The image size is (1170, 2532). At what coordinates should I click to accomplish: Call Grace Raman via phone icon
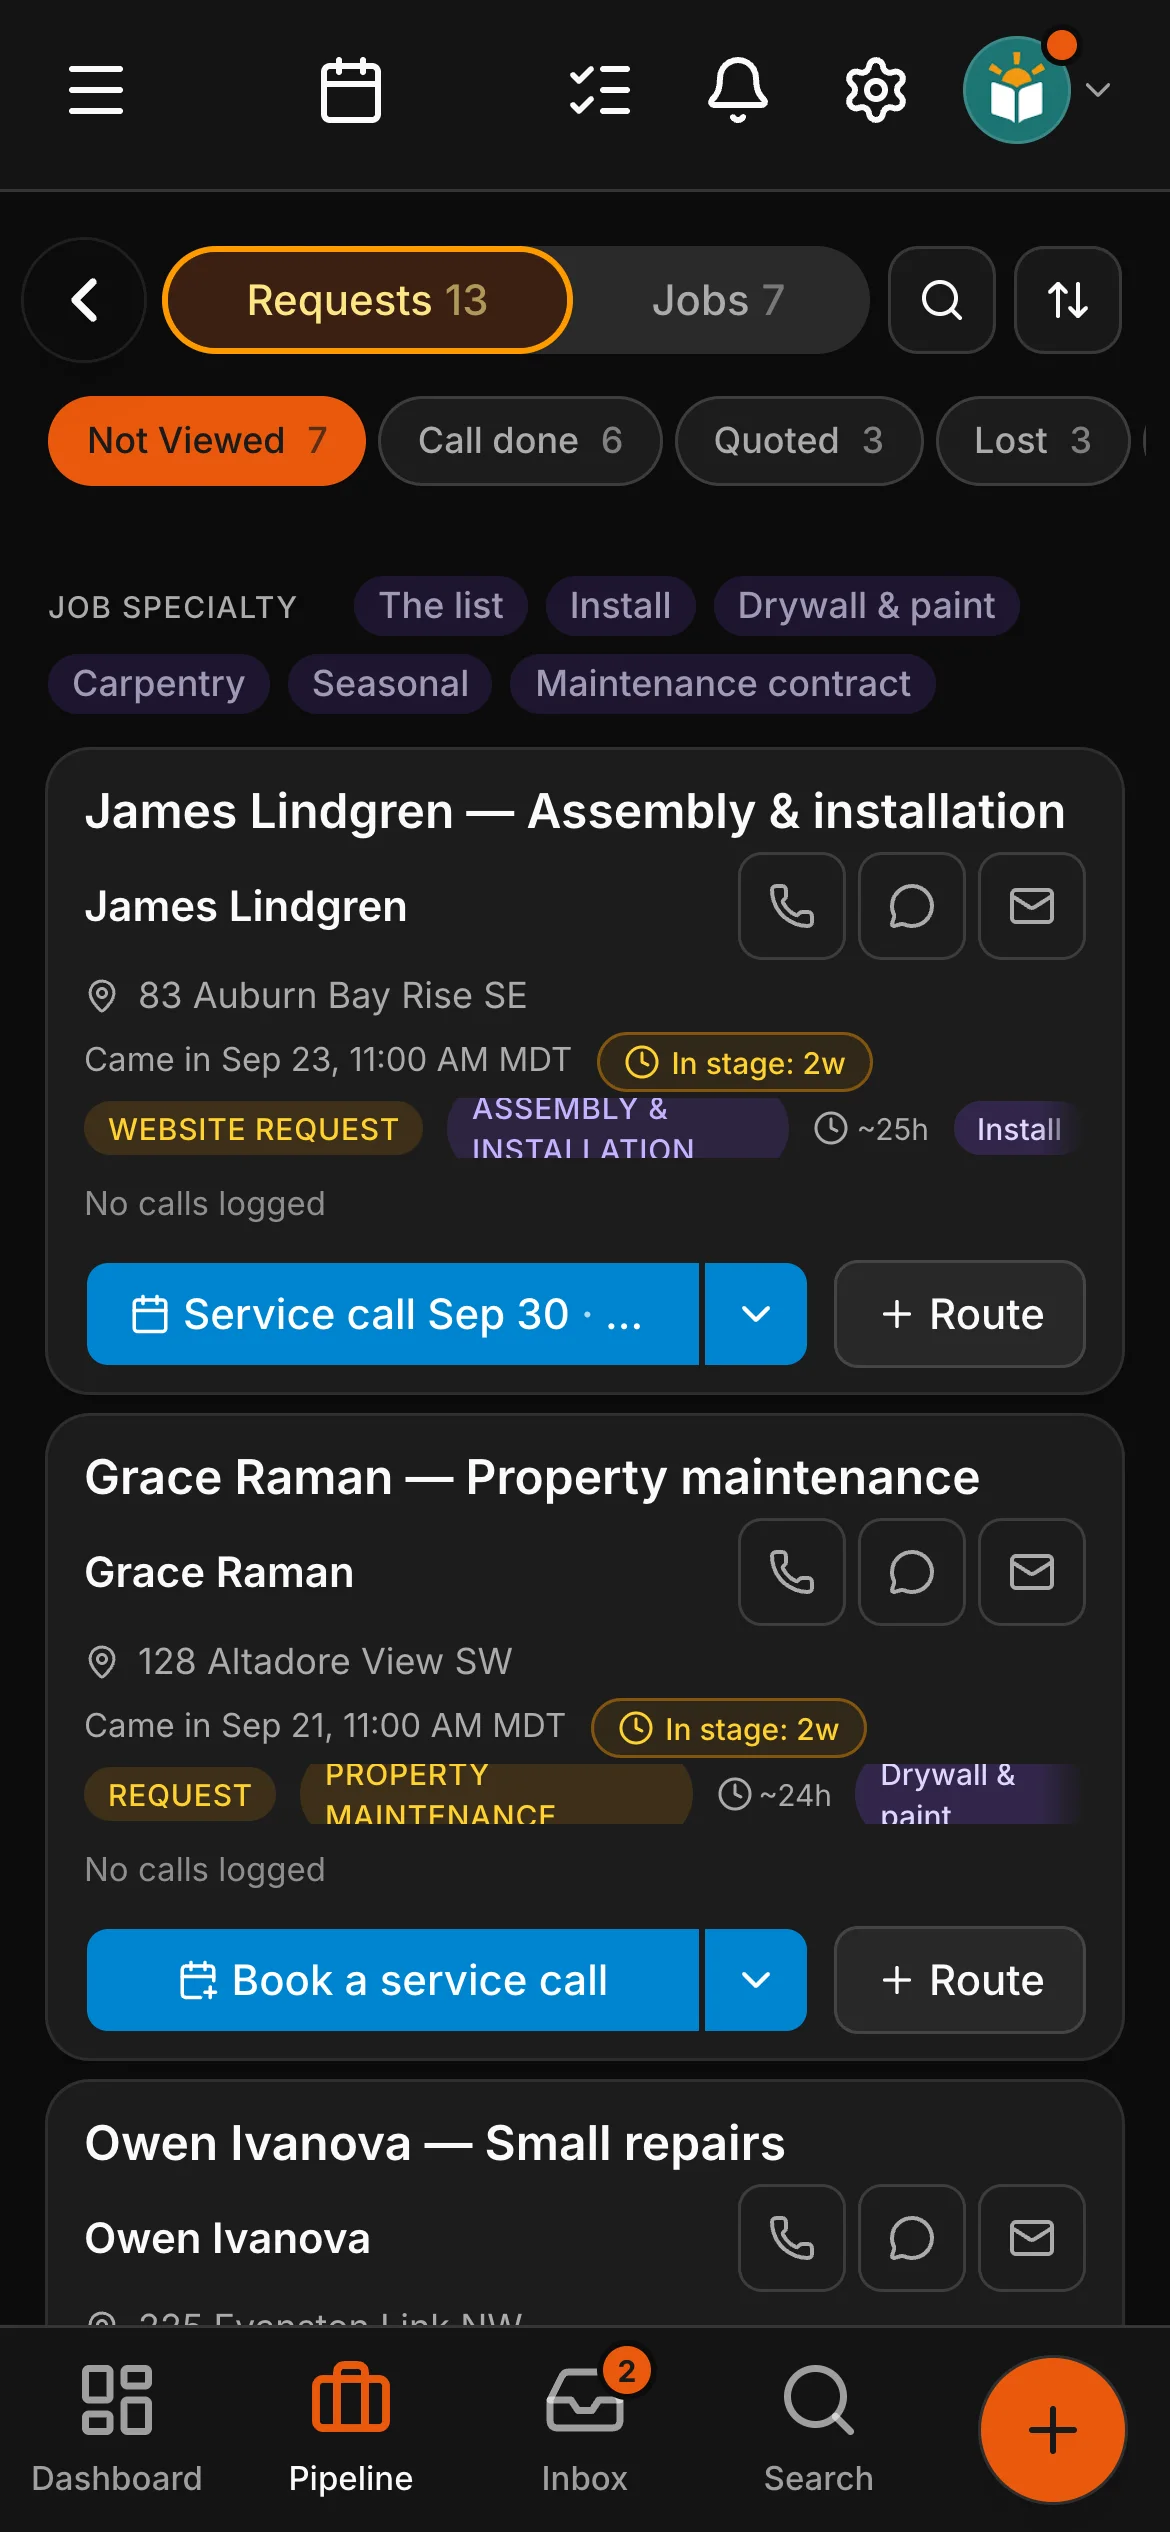792,1572
